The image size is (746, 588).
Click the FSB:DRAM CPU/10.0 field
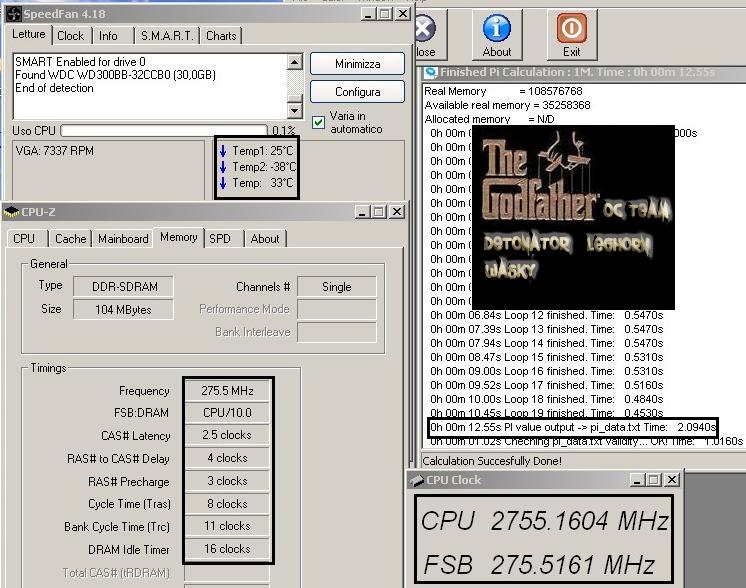click(227, 412)
